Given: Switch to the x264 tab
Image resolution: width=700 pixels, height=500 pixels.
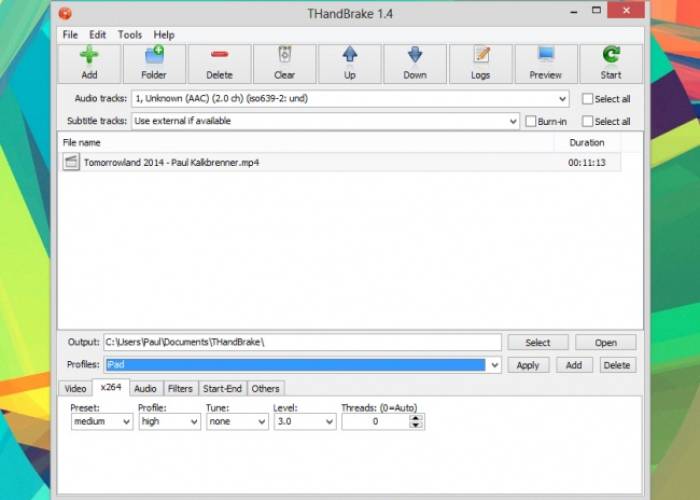Looking at the screenshot, I should (111, 387).
